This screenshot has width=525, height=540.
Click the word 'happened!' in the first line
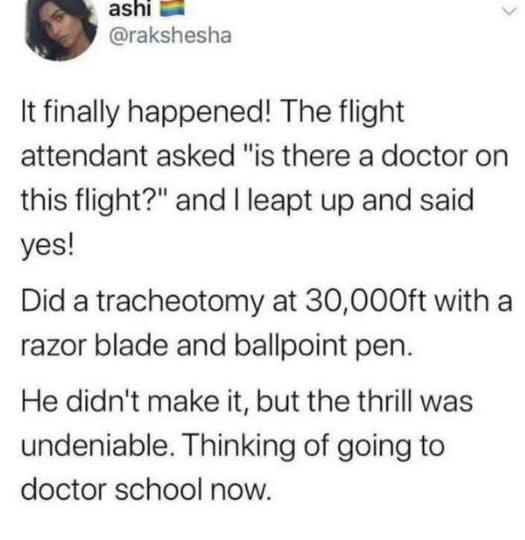199,113
